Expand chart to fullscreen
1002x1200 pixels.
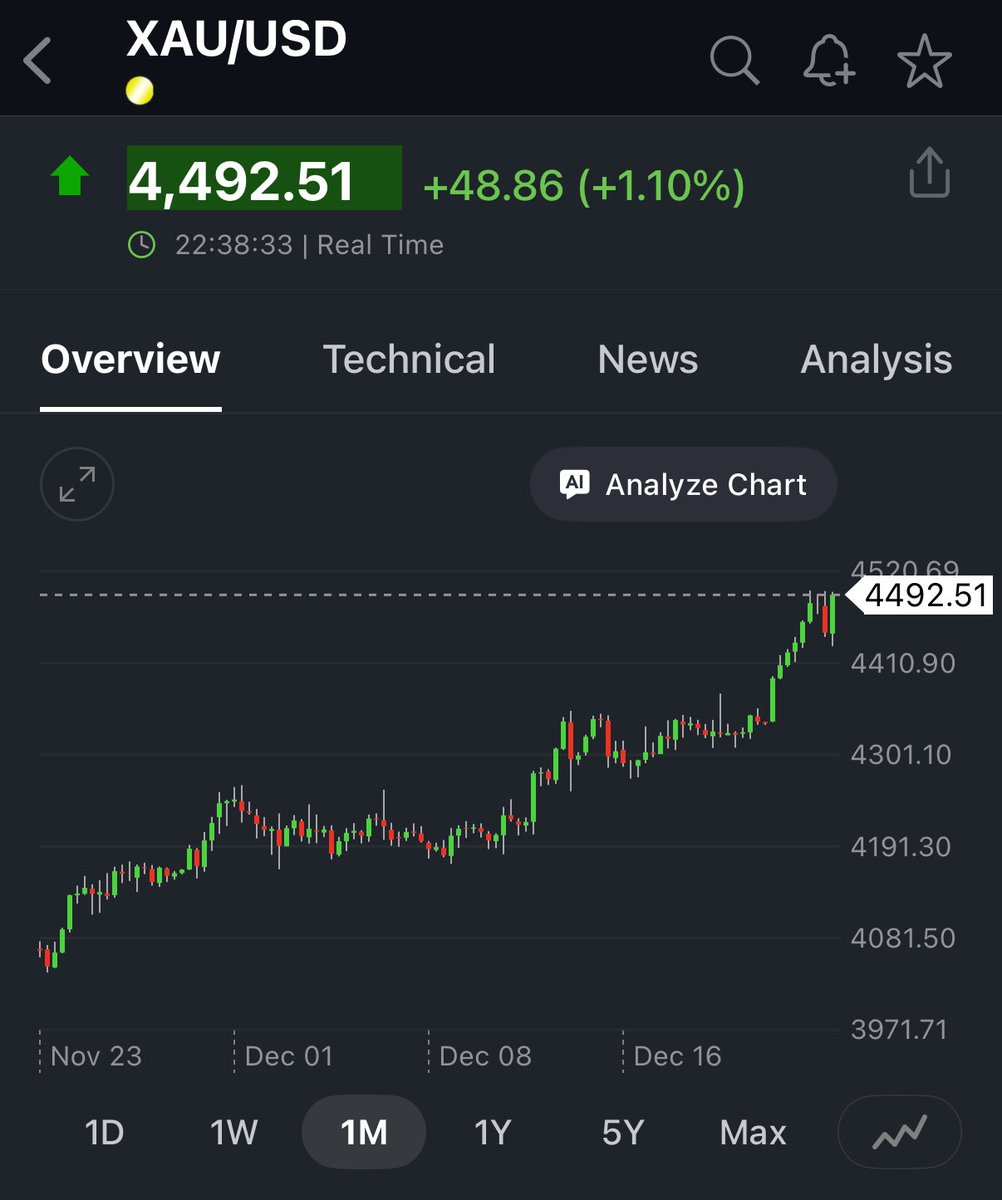click(x=77, y=485)
